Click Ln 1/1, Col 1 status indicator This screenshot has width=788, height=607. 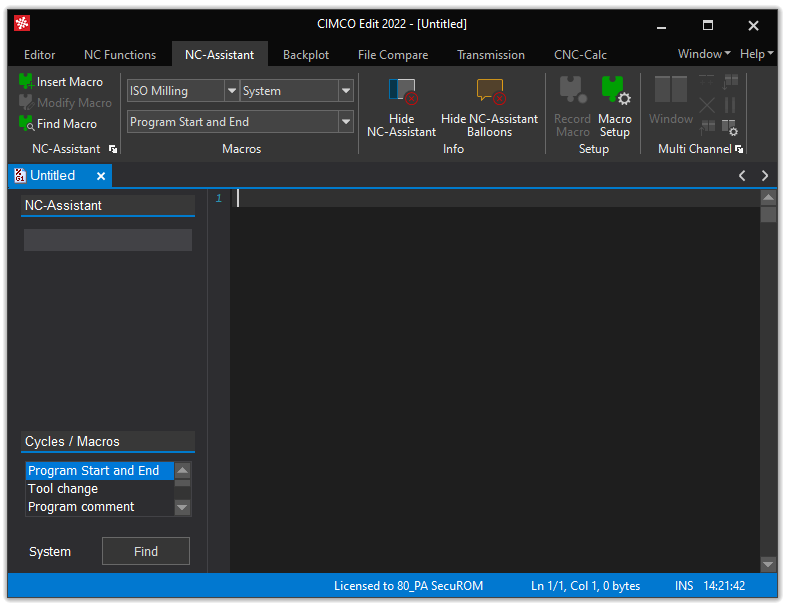pyautogui.click(x=585, y=586)
